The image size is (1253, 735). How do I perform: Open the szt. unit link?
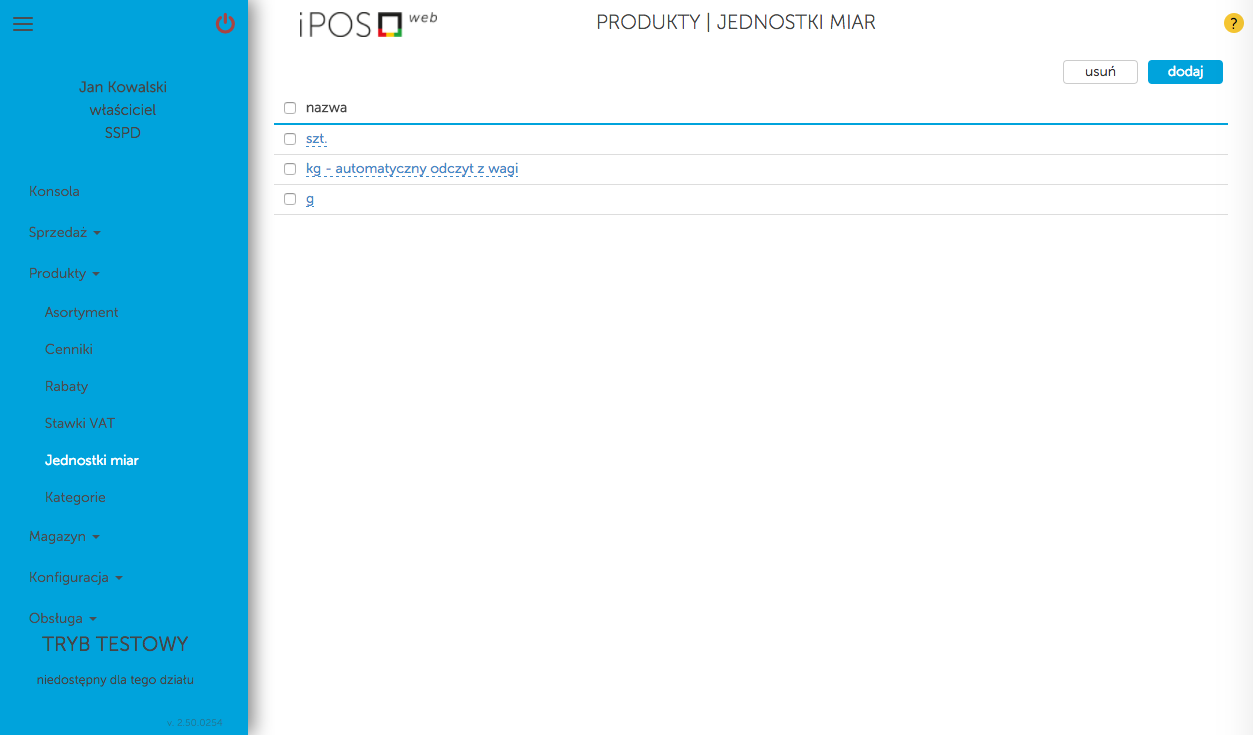point(316,139)
